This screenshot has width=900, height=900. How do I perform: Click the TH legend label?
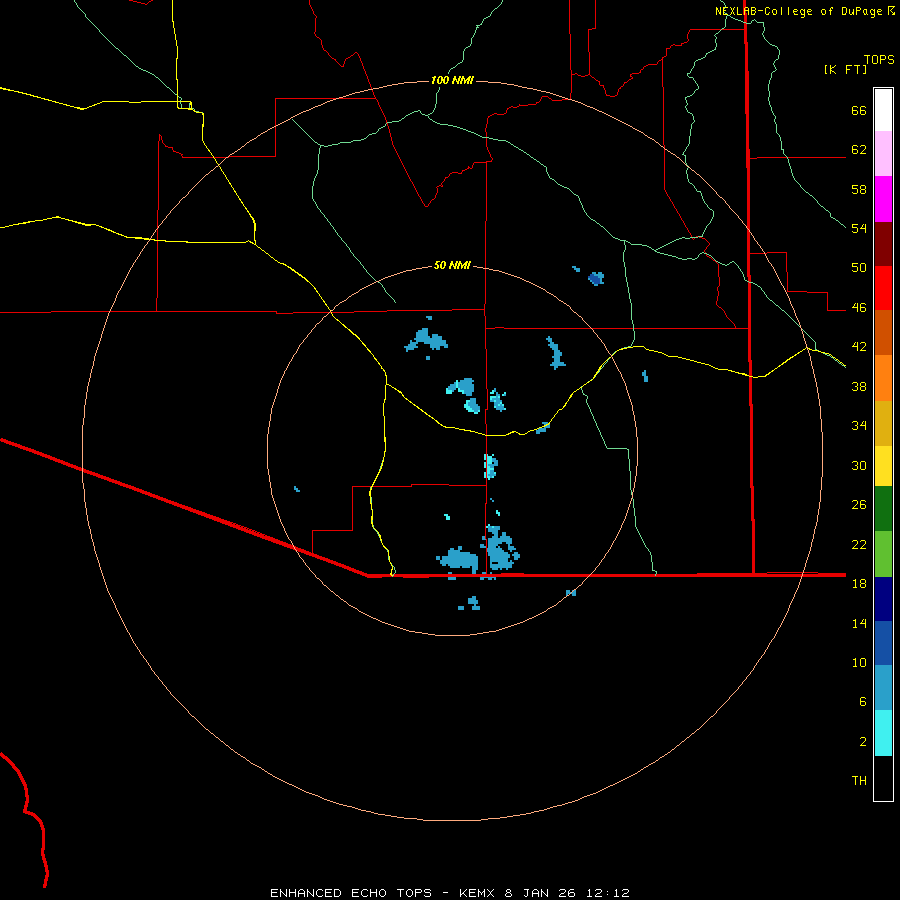tap(859, 781)
